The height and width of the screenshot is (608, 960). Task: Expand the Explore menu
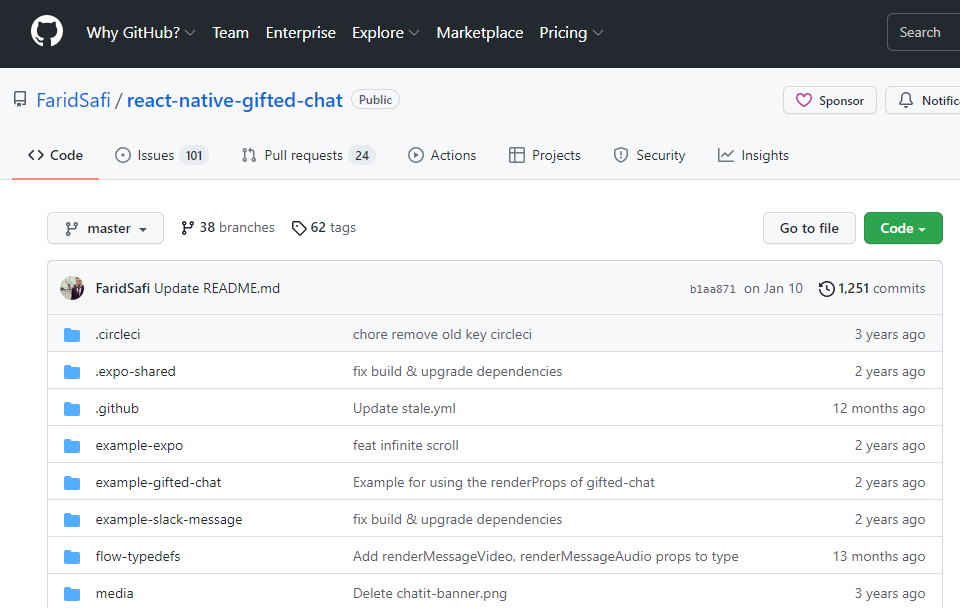coord(386,32)
